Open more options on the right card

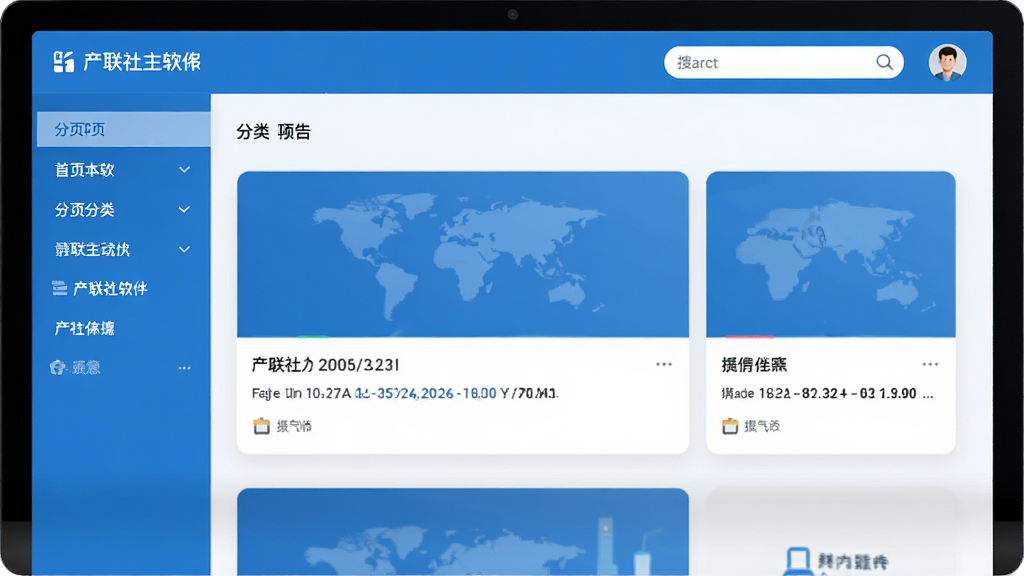tap(931, 364)
